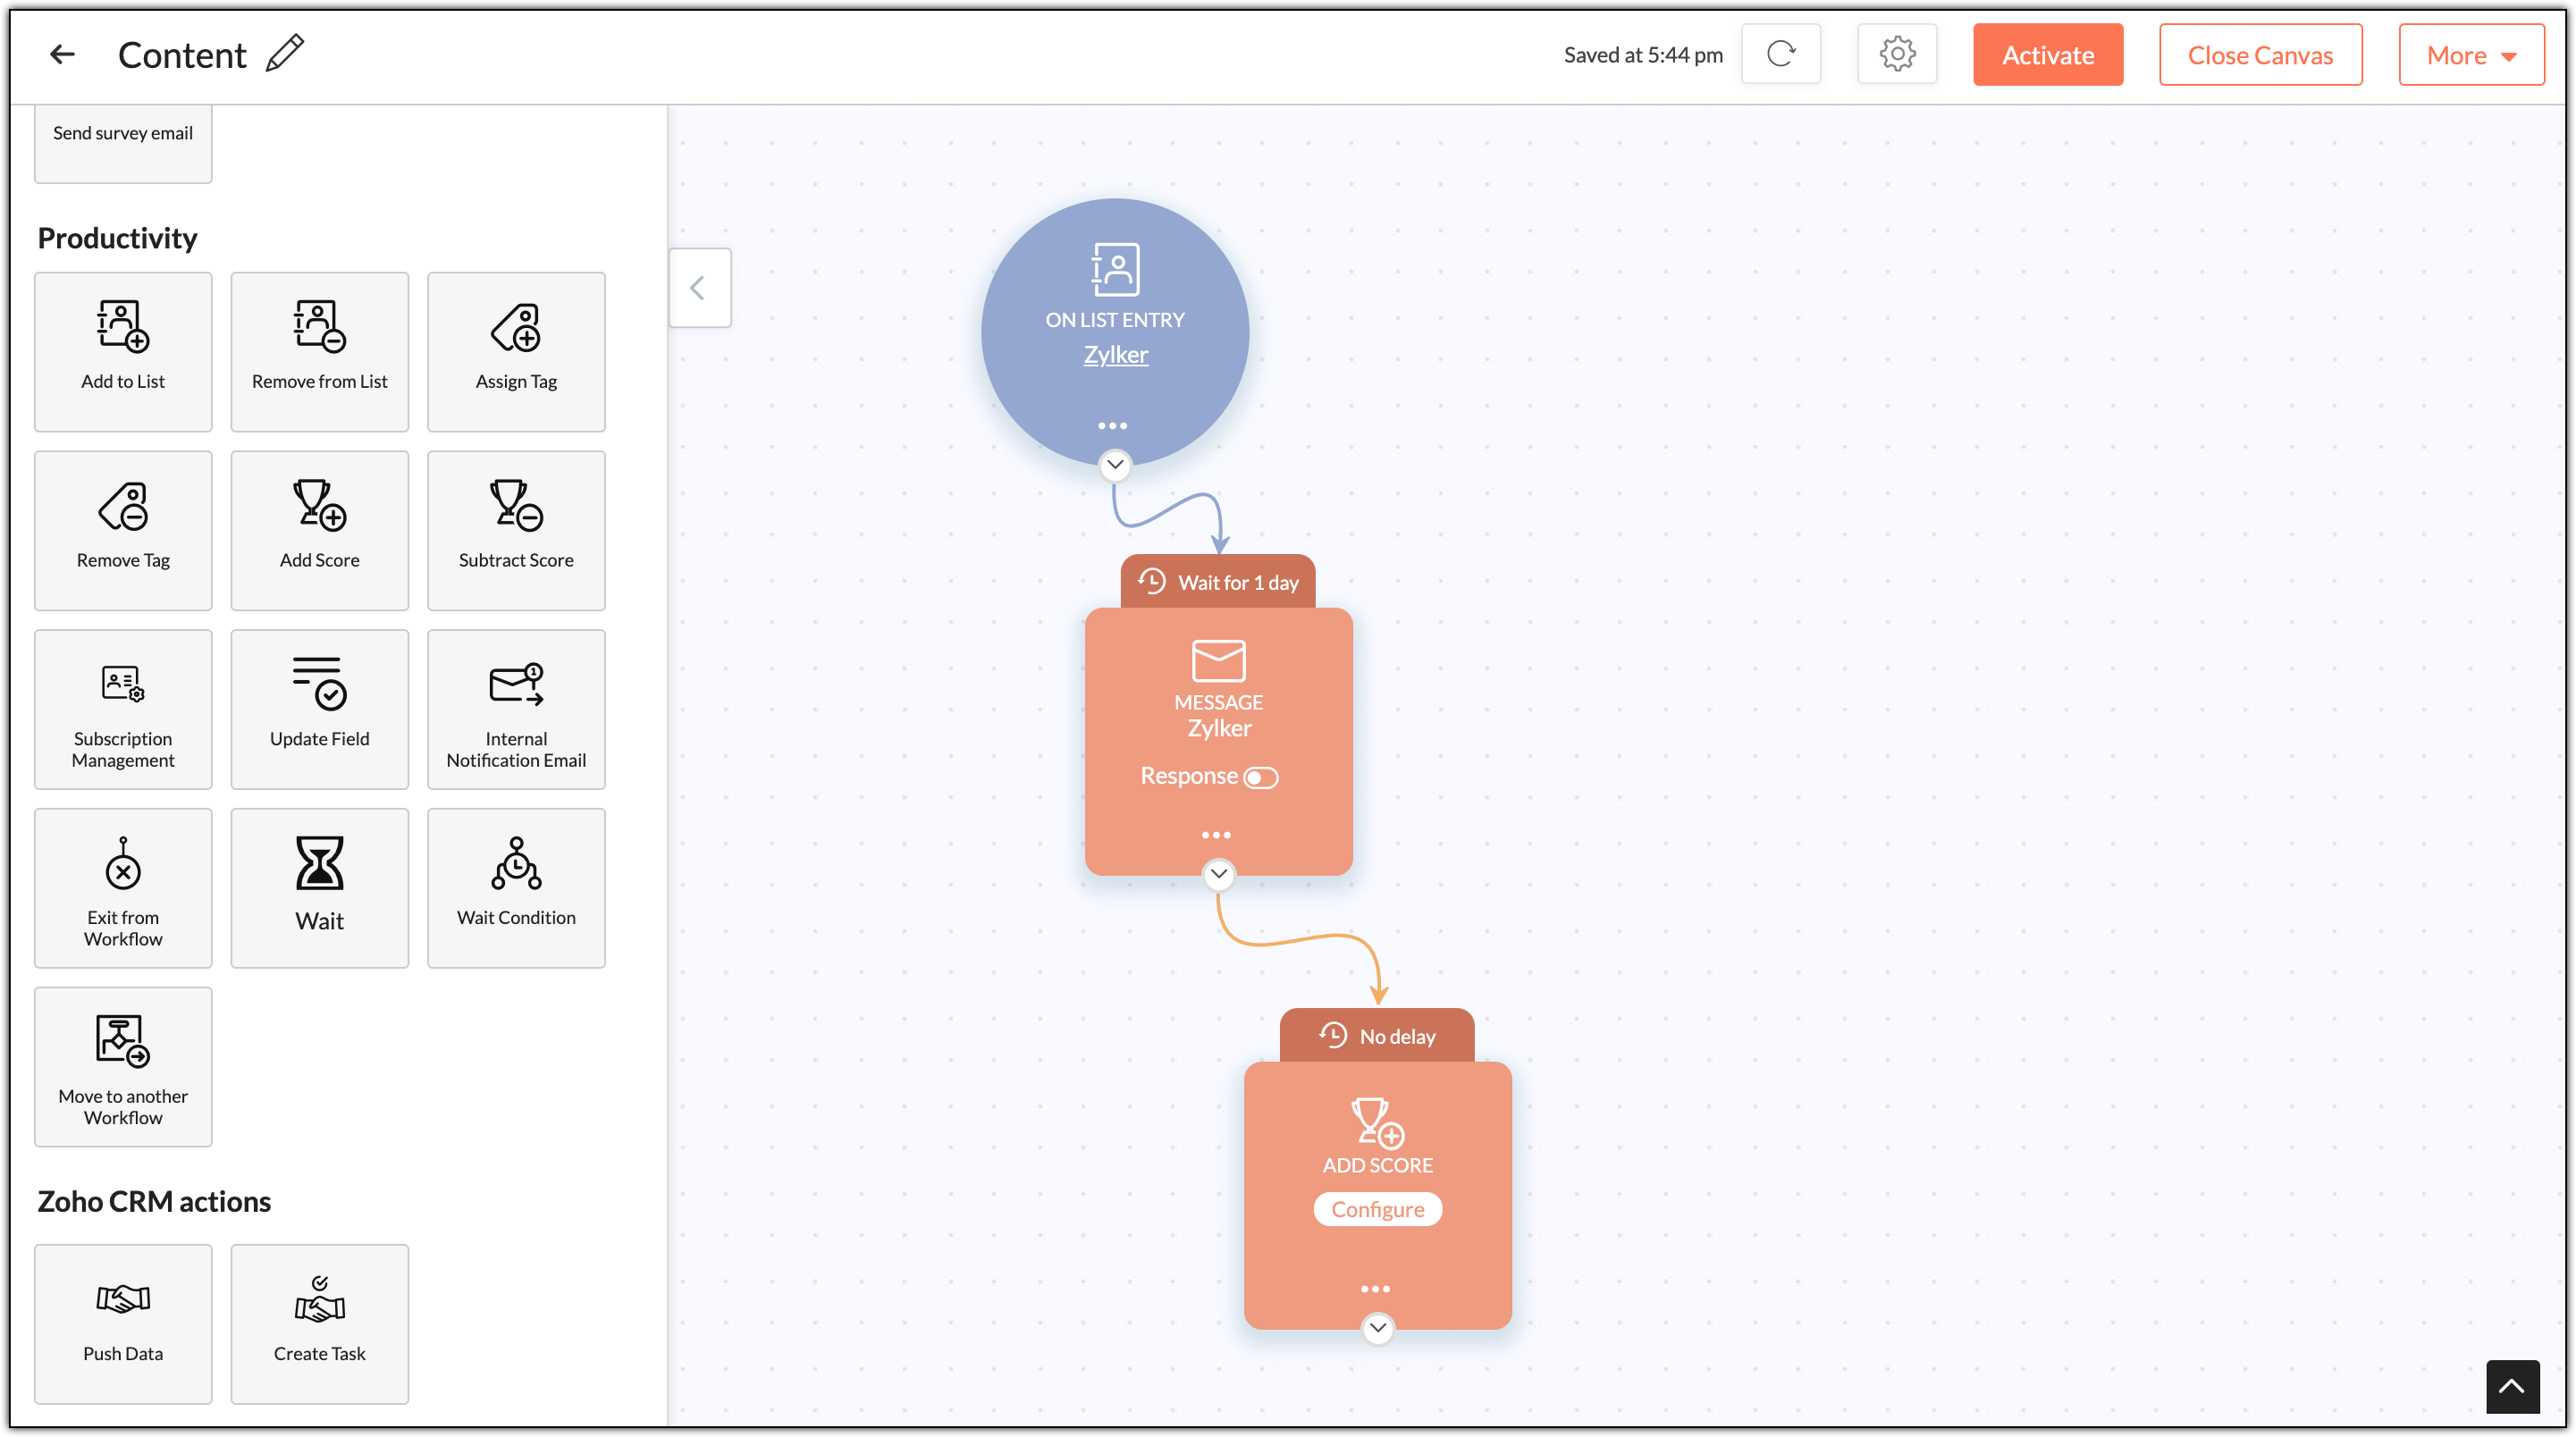
Task: Configure the Add Score node
Action: (1377, 1210)
